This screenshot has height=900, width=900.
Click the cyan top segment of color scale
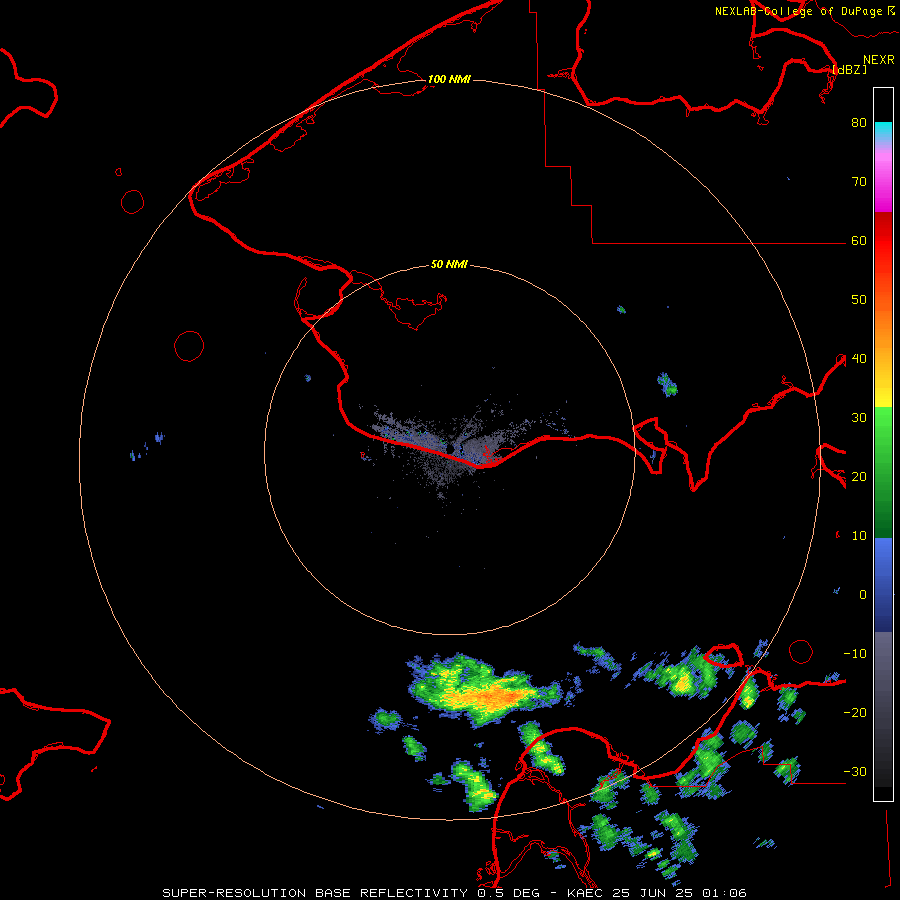click(883, 131)
